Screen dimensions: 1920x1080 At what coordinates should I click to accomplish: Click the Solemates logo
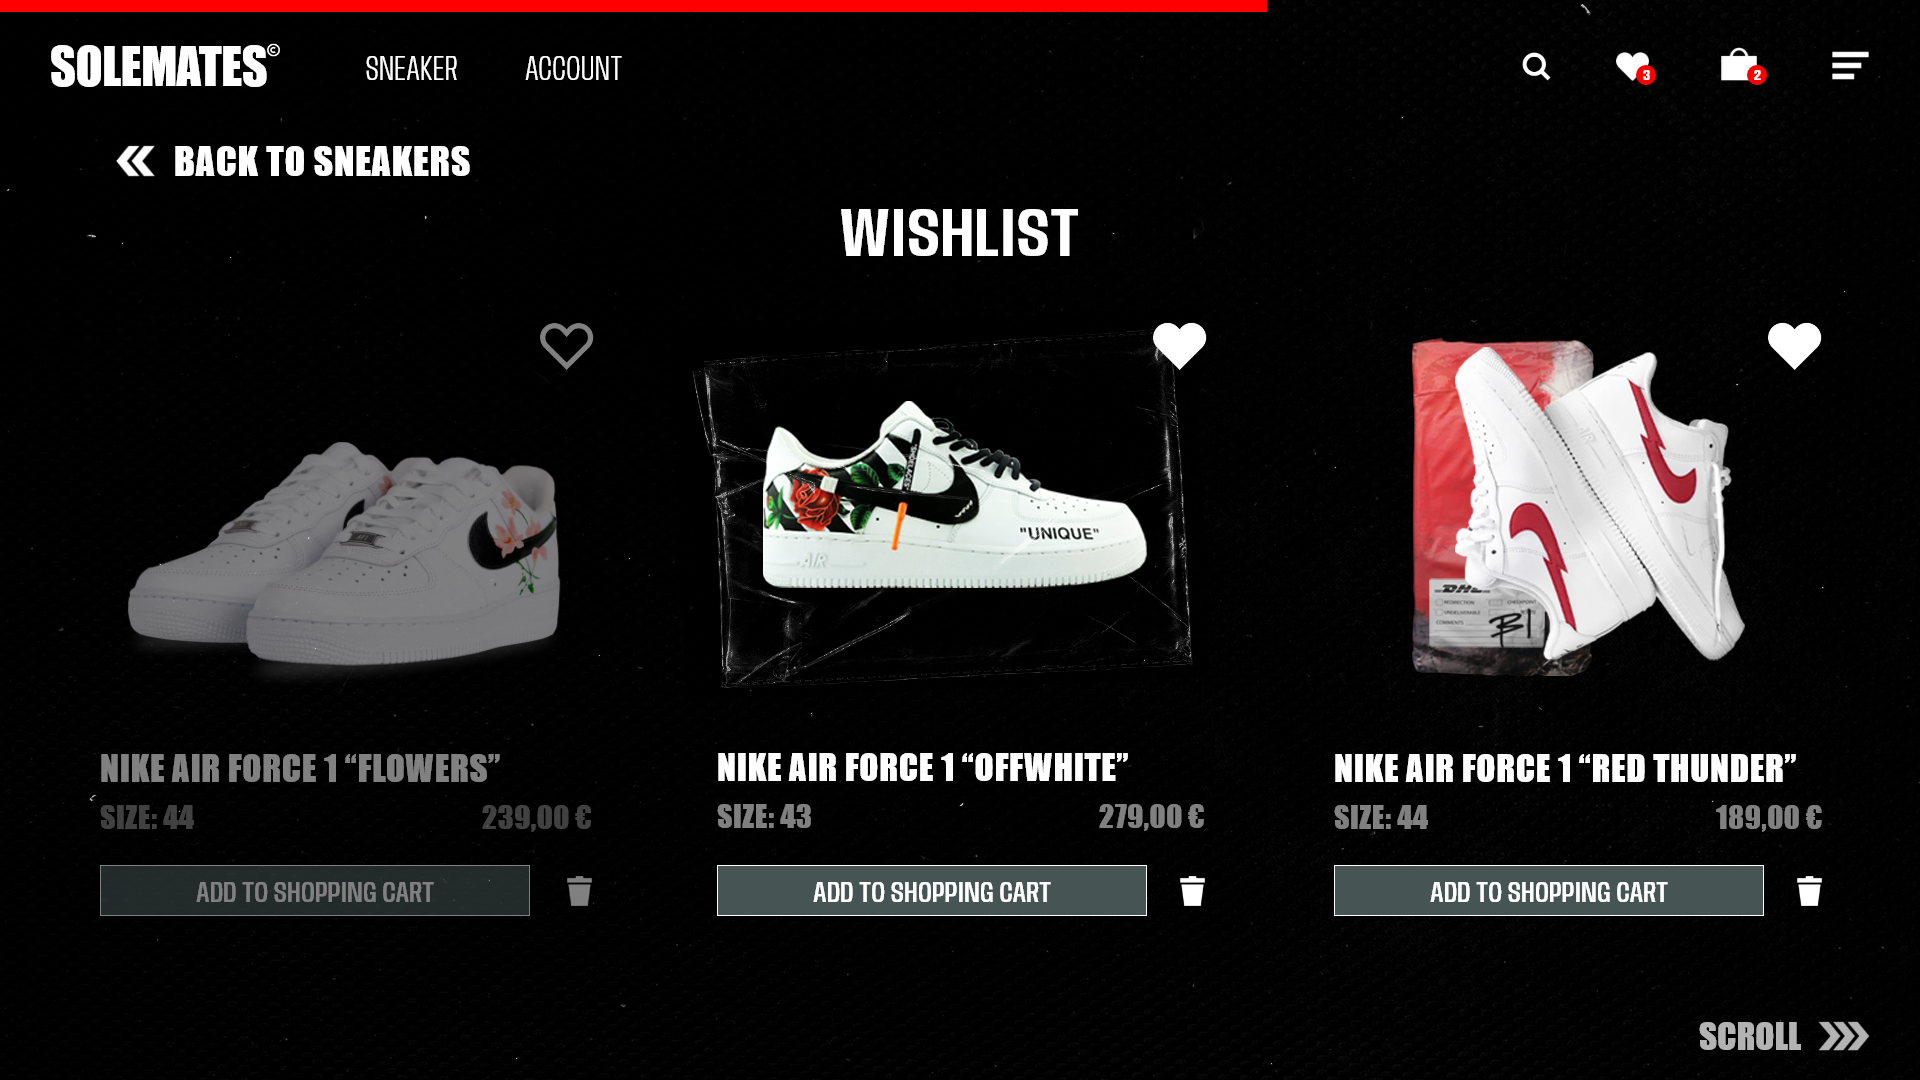point(165,66)
